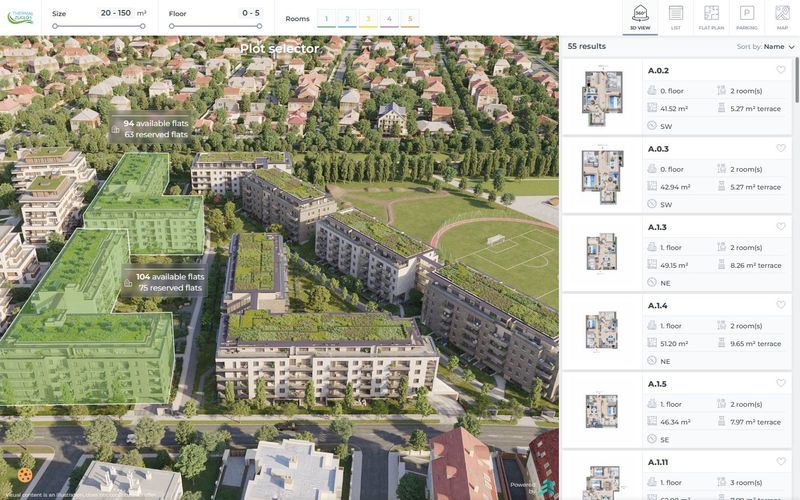This screenshot has height=500, width=800.
Task: Click the results list scrollbar
Action: pos(796,79)
